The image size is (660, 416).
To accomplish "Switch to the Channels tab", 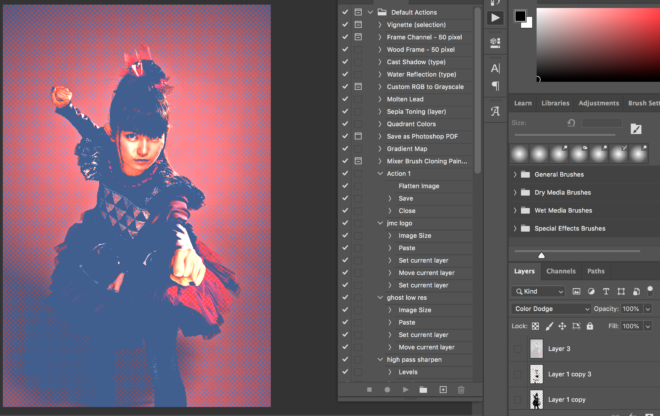I will [560, 271].
